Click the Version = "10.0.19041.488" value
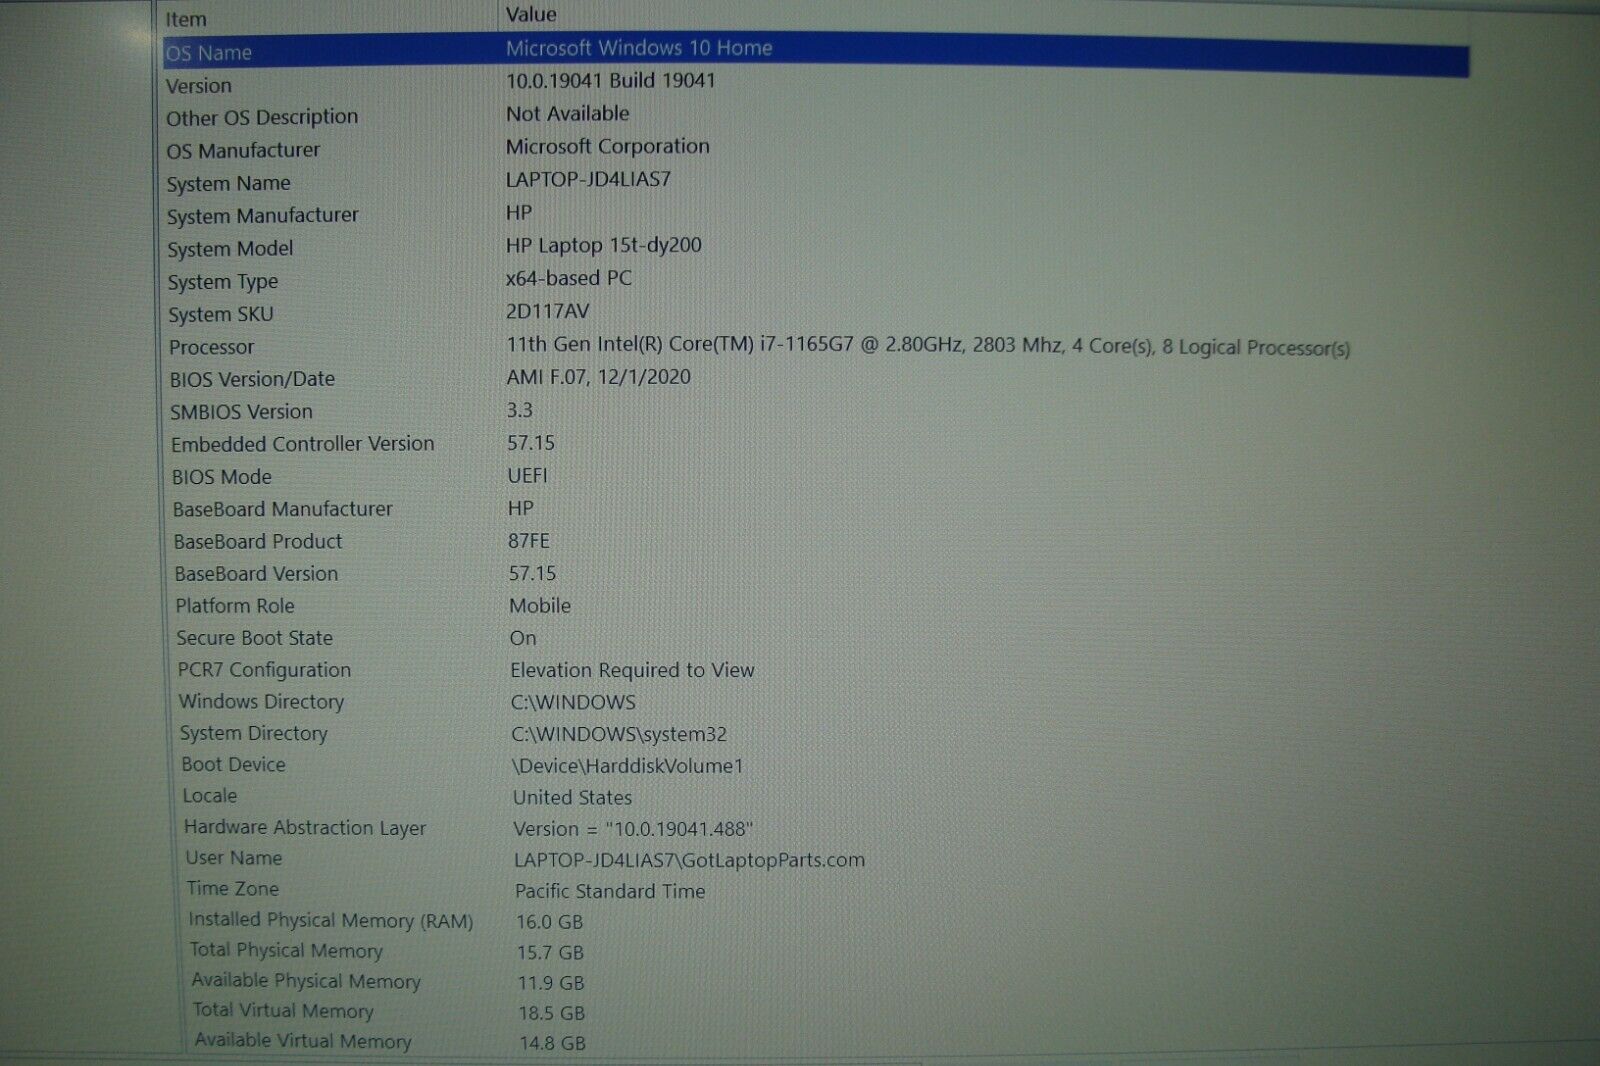The height and width of the screenshot is (1066, 1600). [634, 829]
